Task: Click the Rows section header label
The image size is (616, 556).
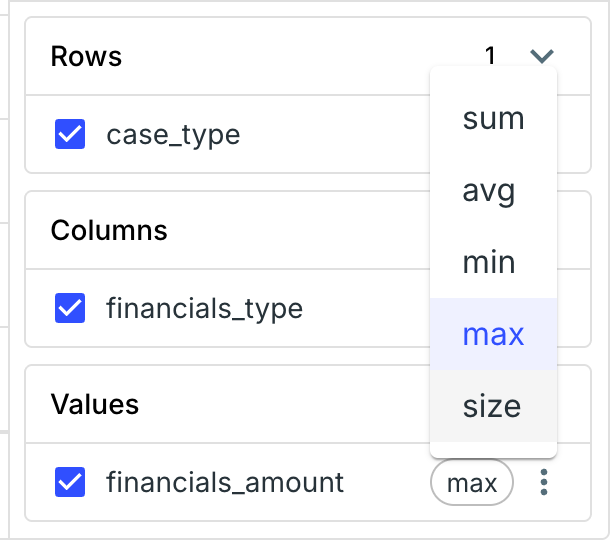Action: 86,56
